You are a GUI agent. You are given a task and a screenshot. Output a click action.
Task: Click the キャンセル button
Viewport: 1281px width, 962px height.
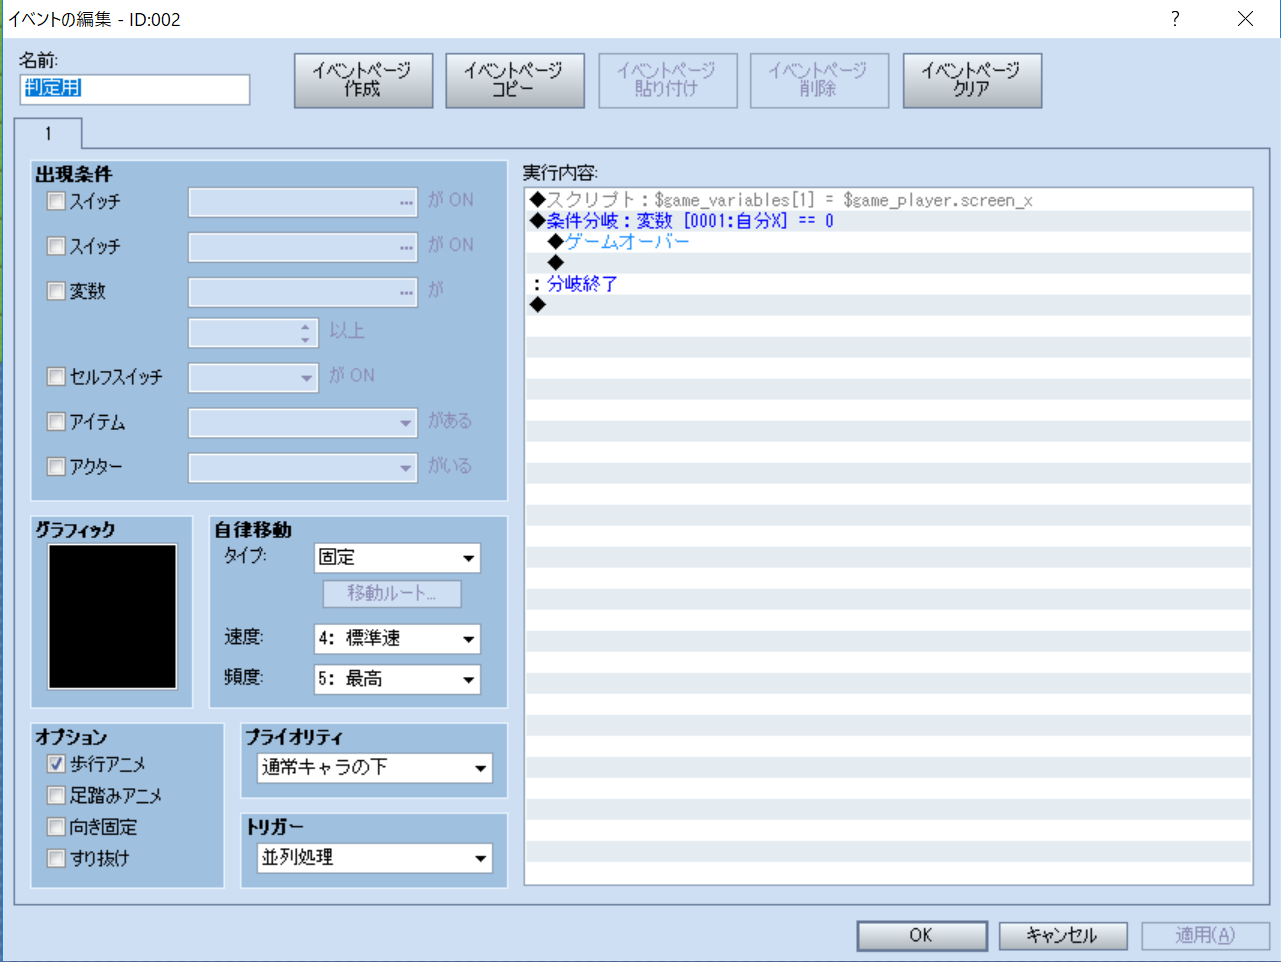1063,935
